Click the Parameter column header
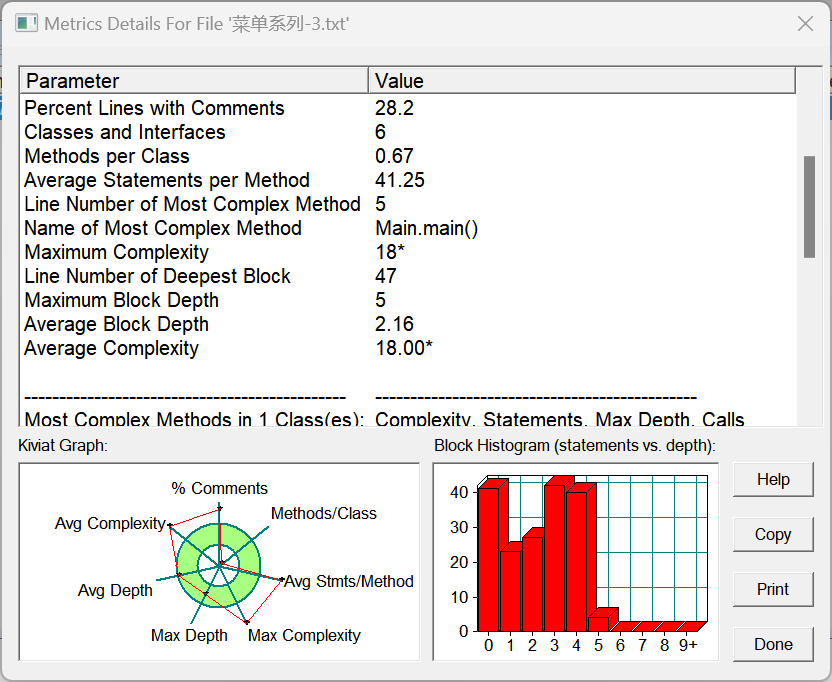This screenshot has height=682, width=832. [x=194, y=81]
